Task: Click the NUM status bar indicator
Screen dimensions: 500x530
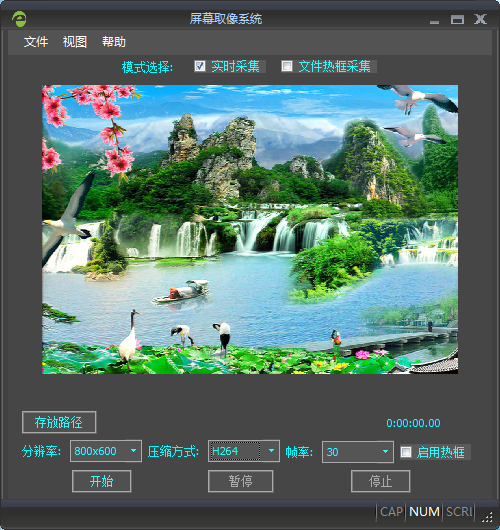Action: (424, 511)
